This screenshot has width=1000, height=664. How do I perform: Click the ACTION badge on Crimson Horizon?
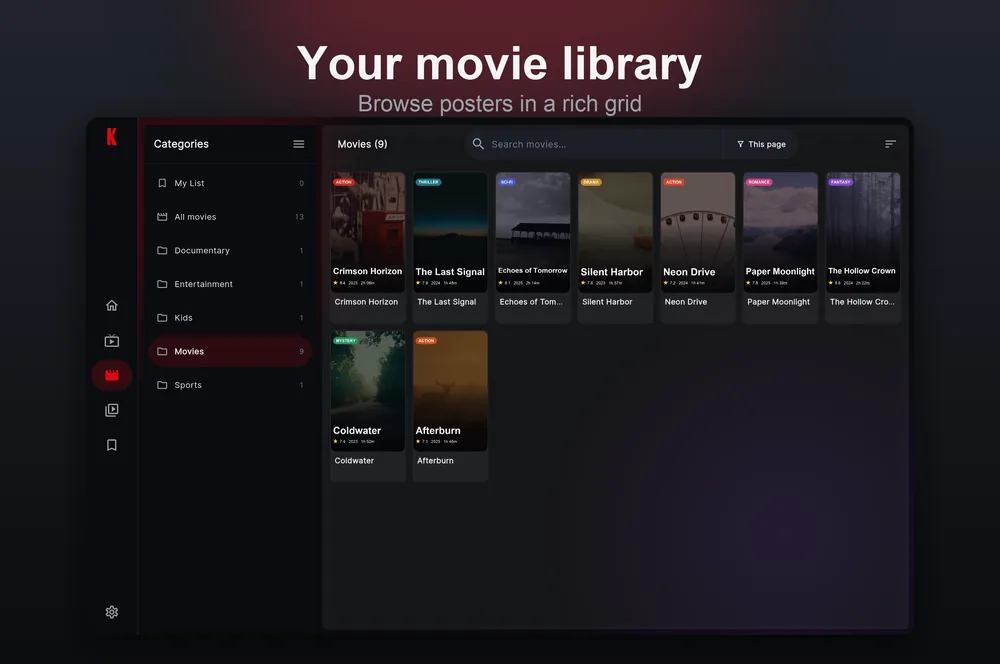pos(344,182)
